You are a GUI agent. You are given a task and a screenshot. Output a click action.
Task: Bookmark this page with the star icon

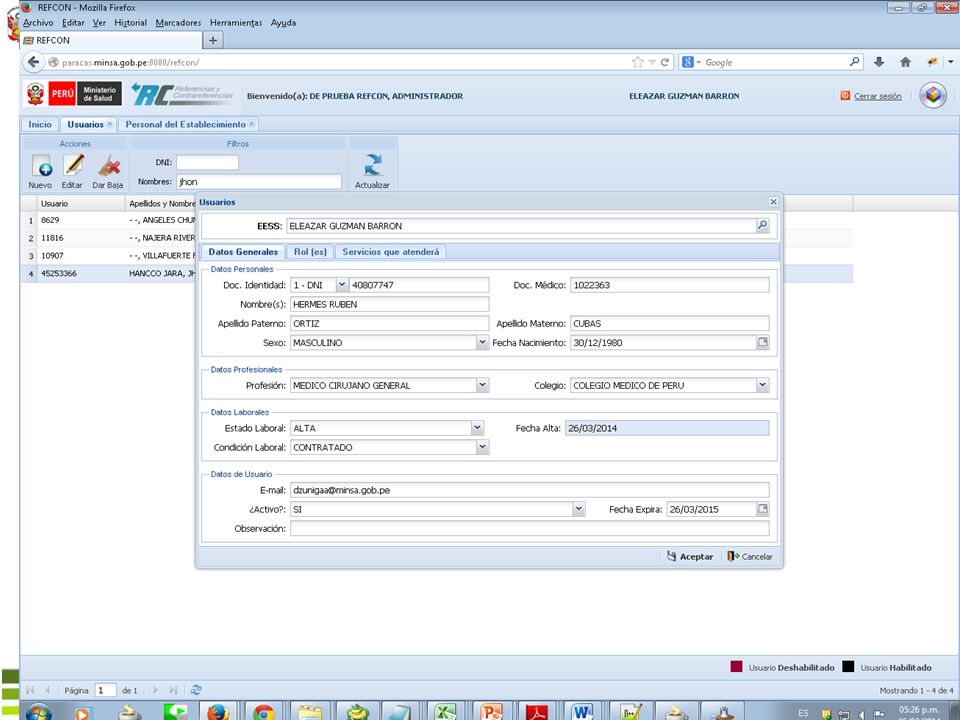[638, 62]
